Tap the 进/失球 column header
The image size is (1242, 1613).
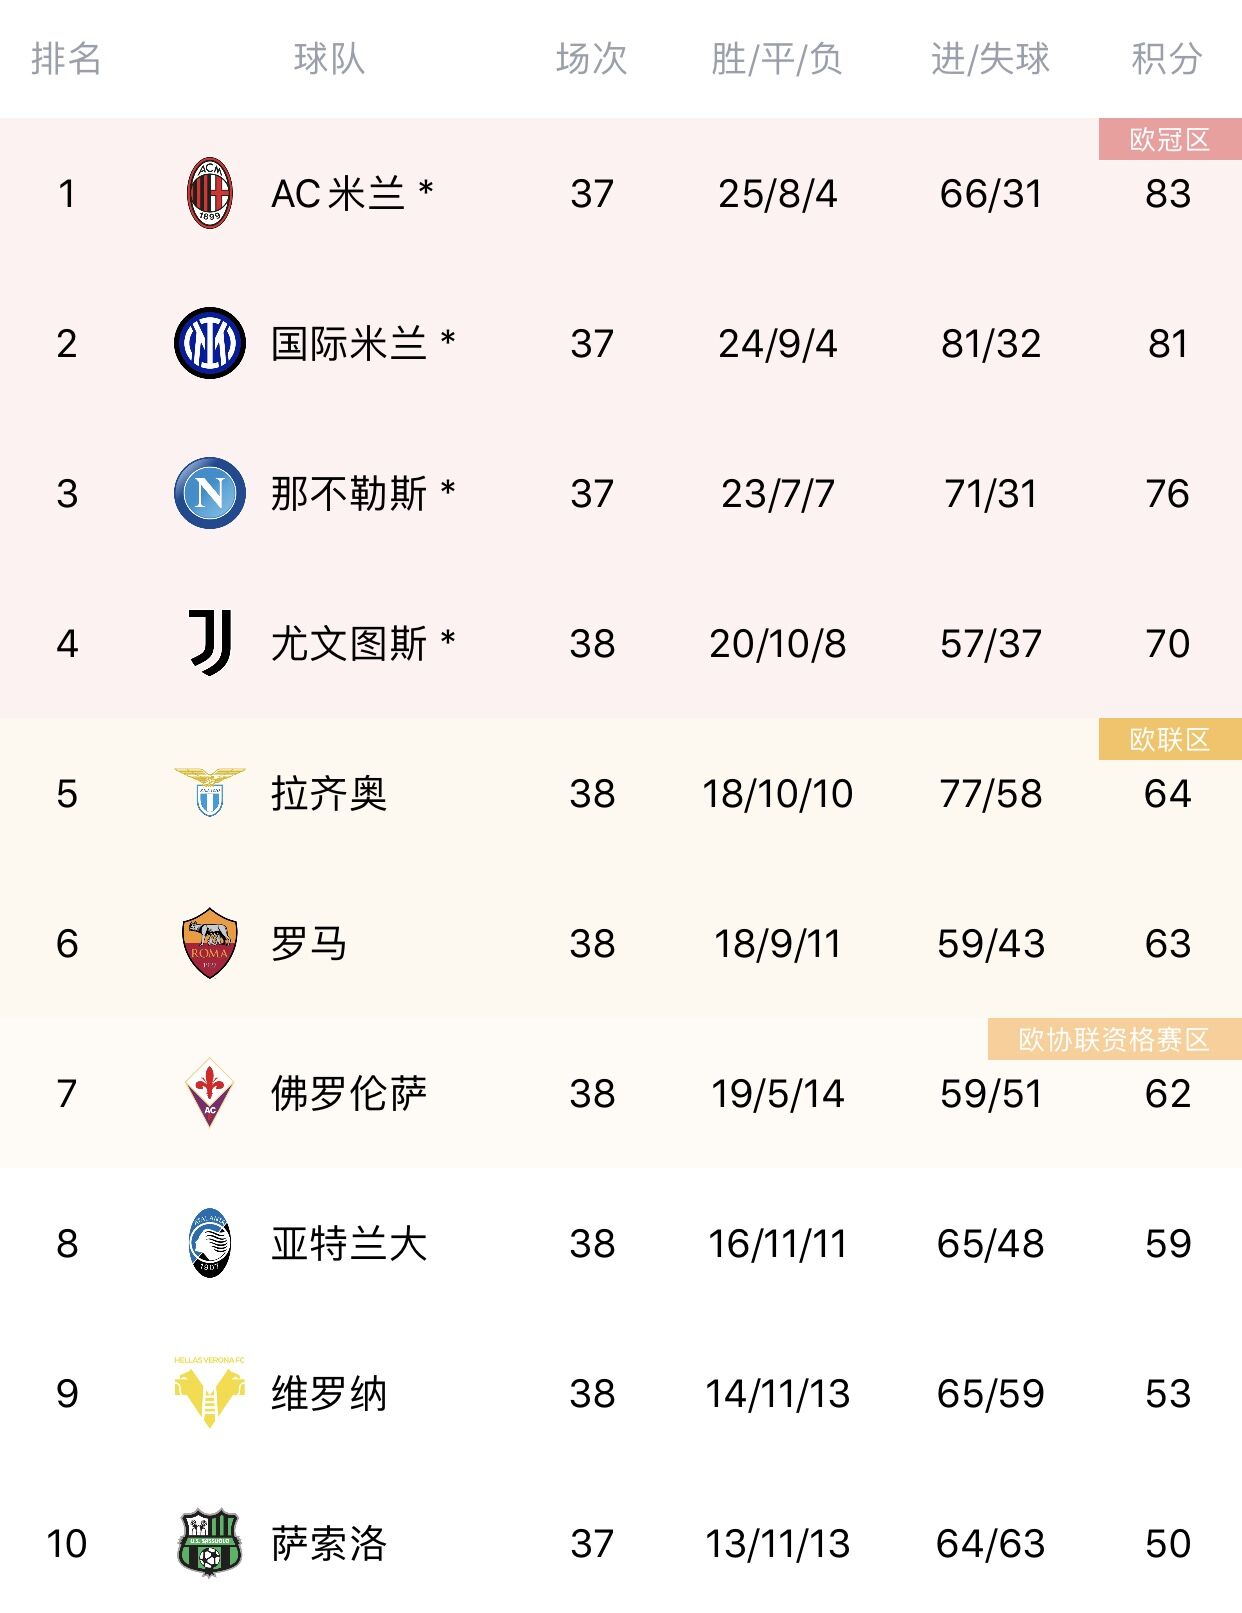tap(990, 59)
